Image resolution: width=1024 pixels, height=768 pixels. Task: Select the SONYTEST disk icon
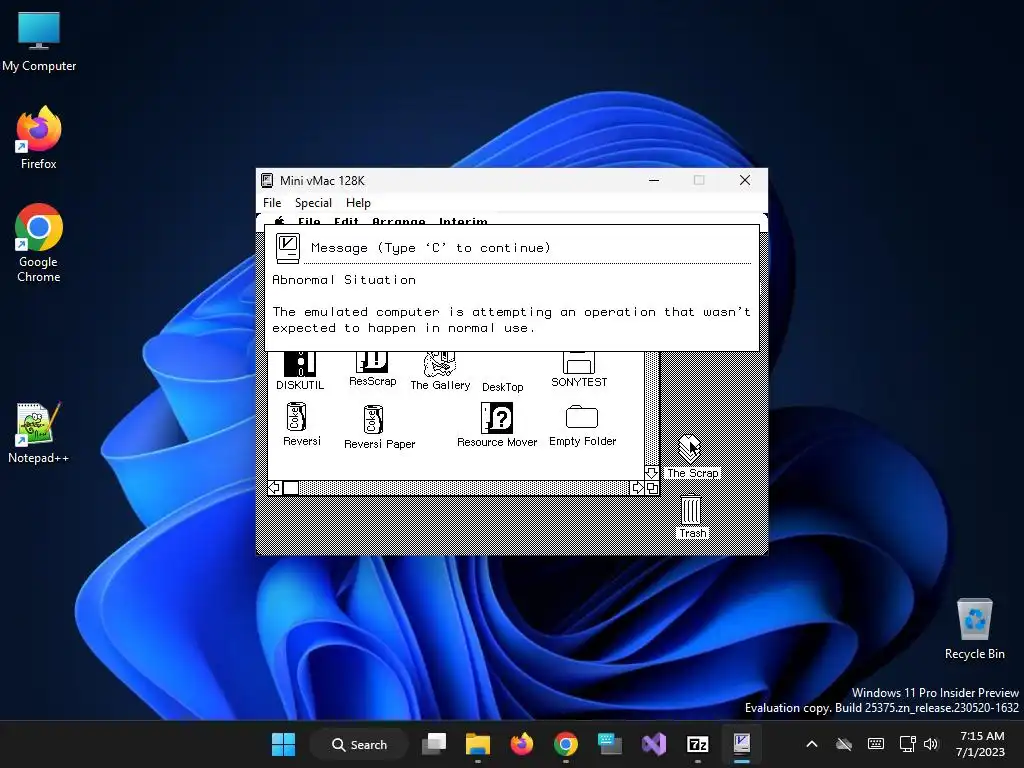tap(579, 362)
